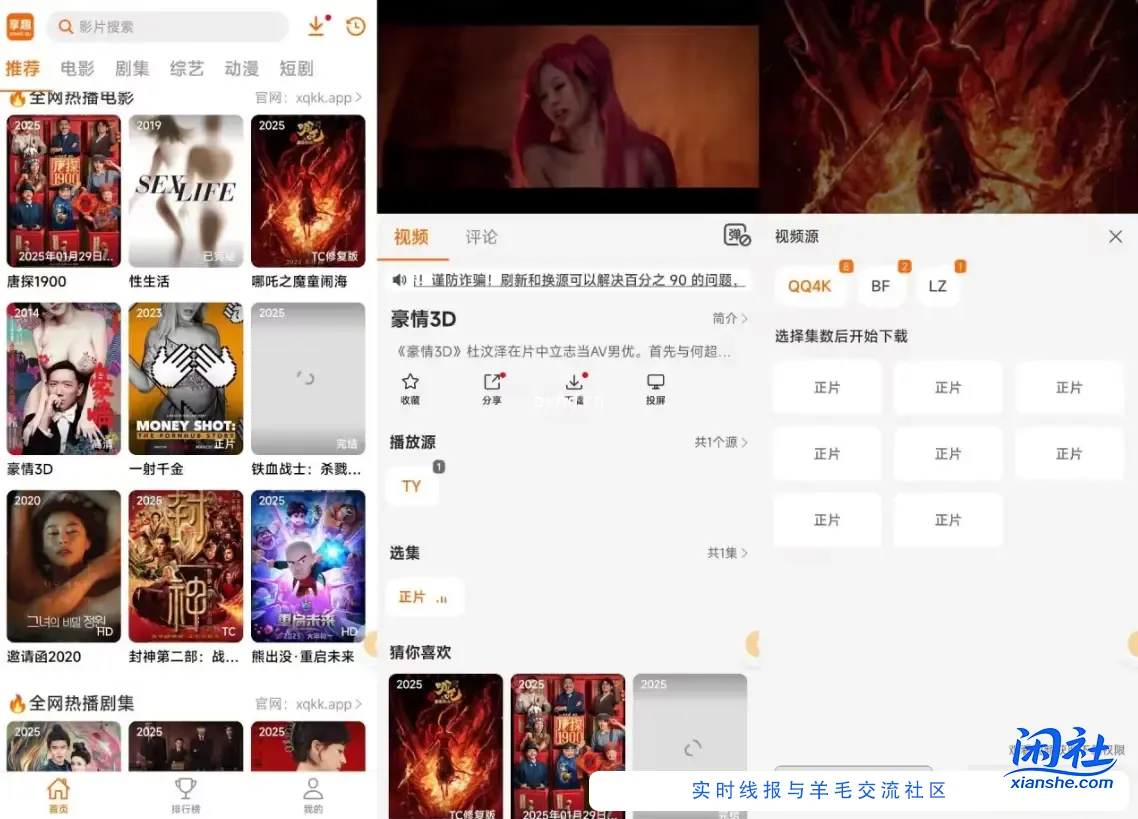Switch to the 评论 comments tab

(482, 237)
